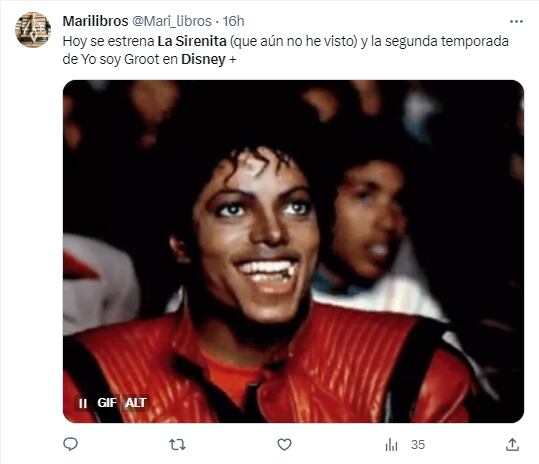Click the GIF label badge
539x464 pixels.
(x=107, y=402)
